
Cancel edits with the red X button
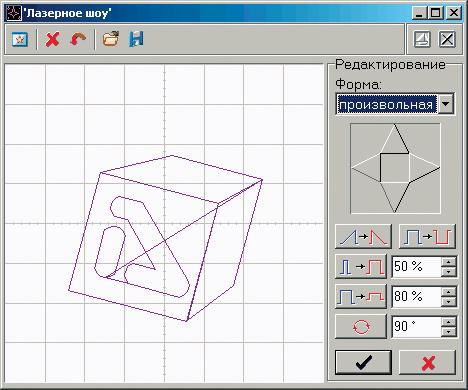(428, 362)
